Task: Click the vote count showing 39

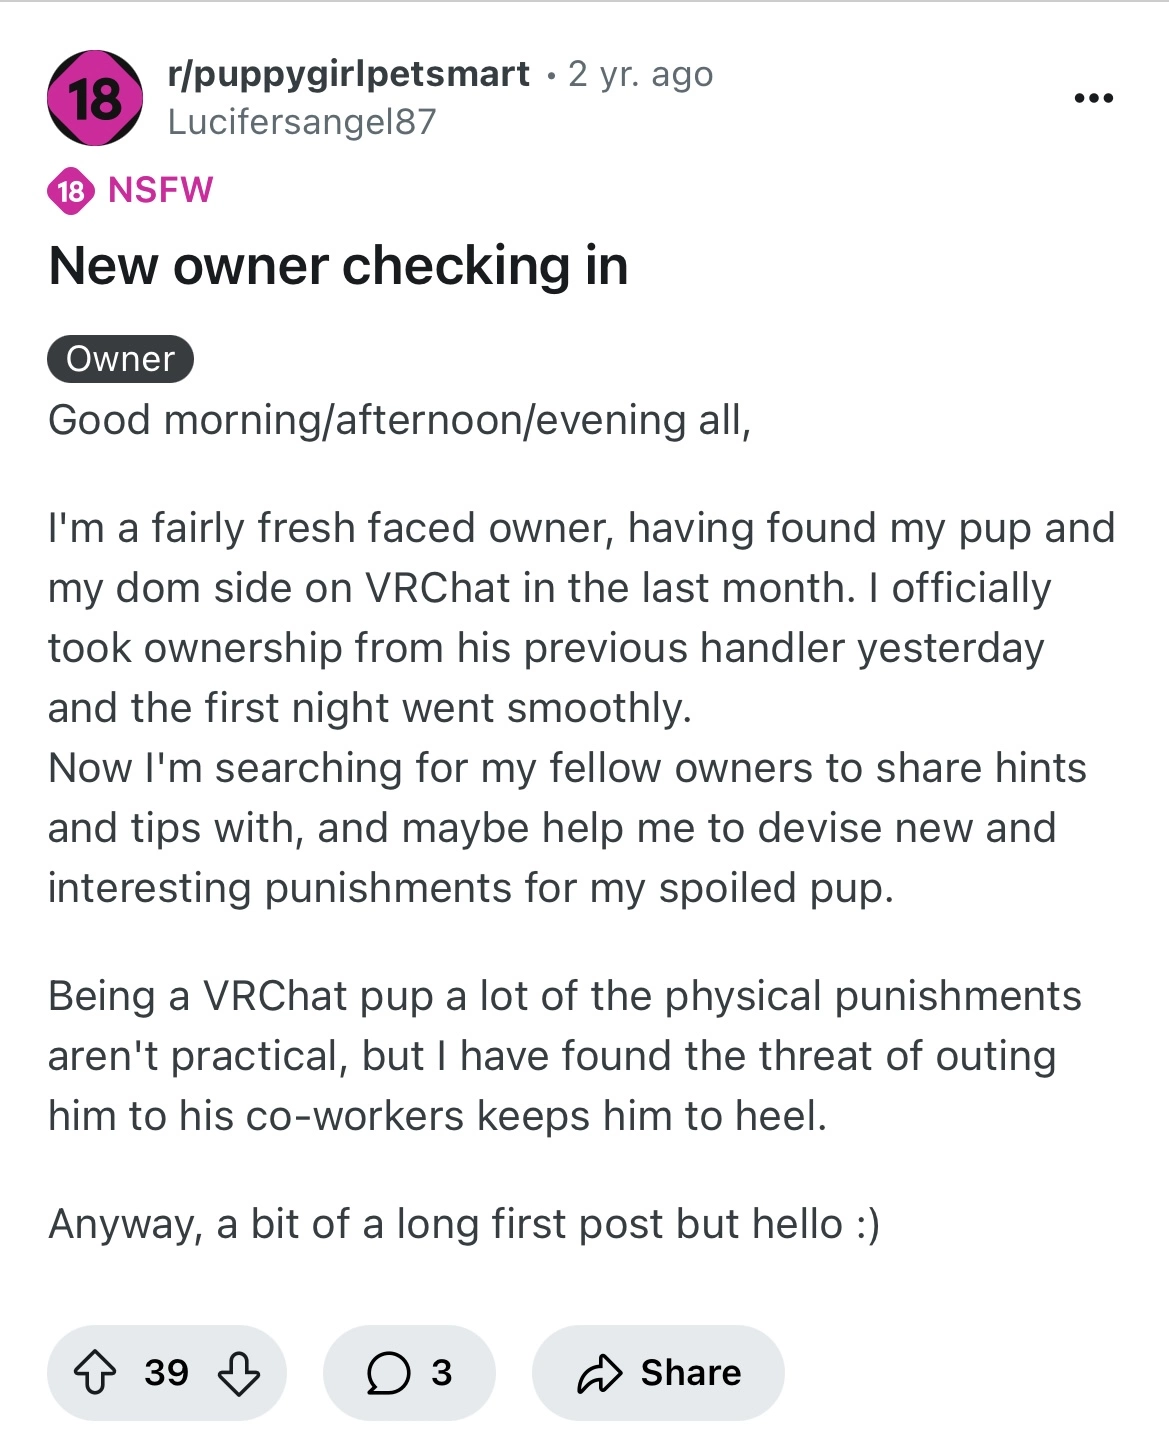Action: click(166, 1373)
